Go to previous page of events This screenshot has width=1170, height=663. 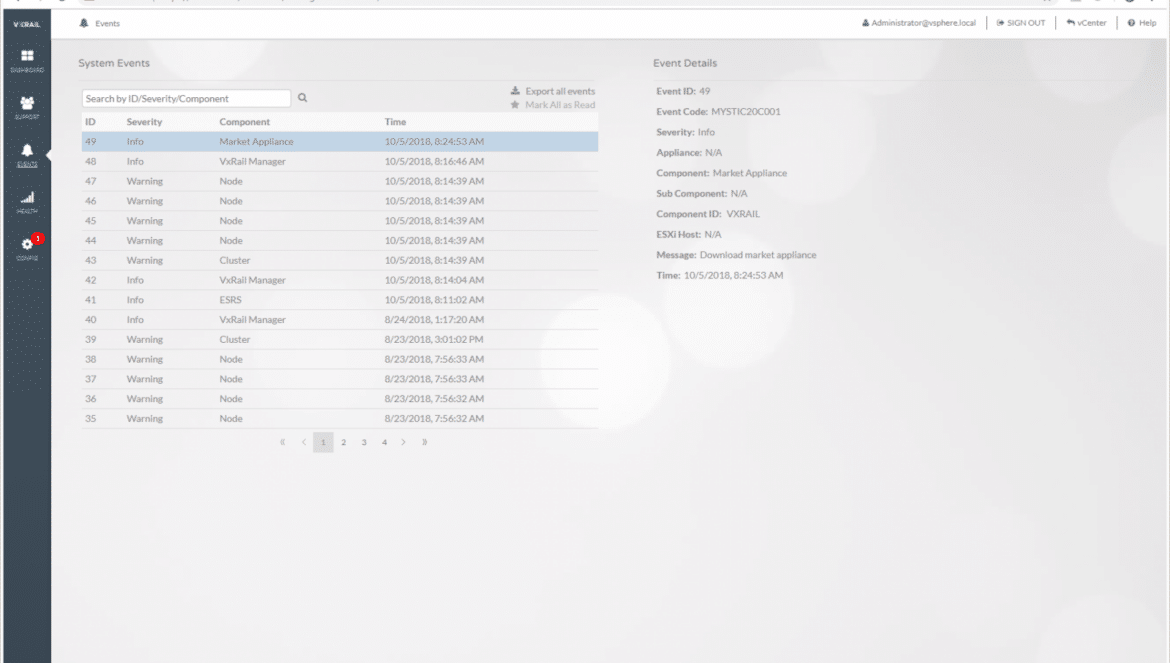pyautogui.click(x=304, y=442)
